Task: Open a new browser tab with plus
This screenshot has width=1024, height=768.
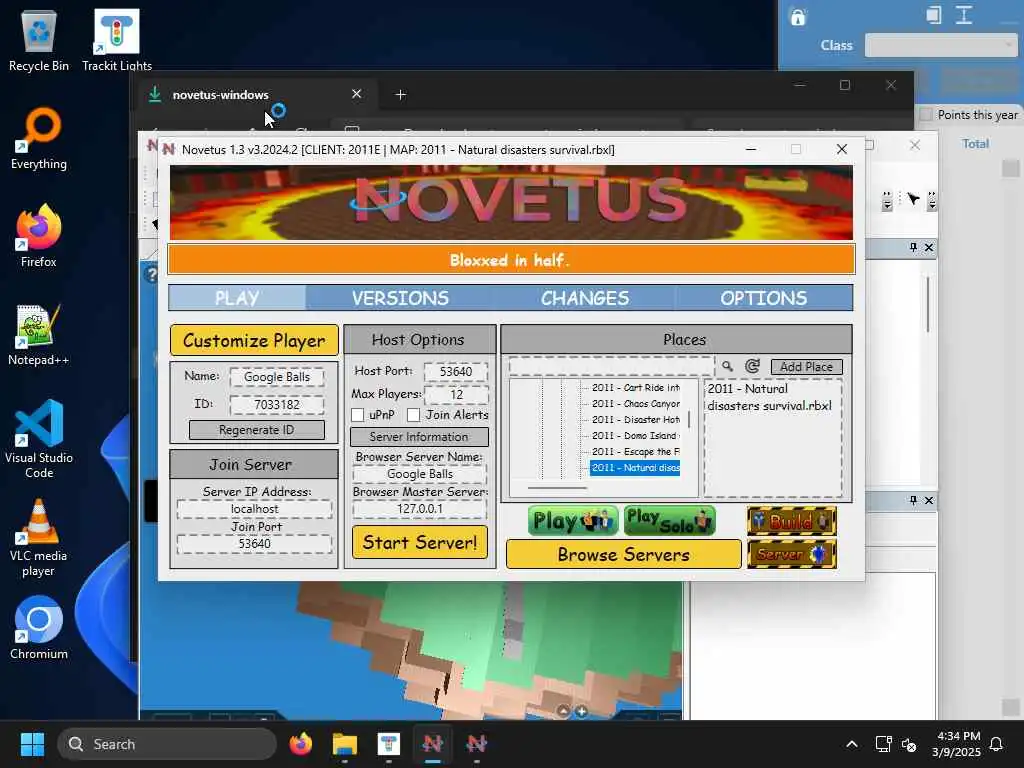Action: (x=401, y=95)
